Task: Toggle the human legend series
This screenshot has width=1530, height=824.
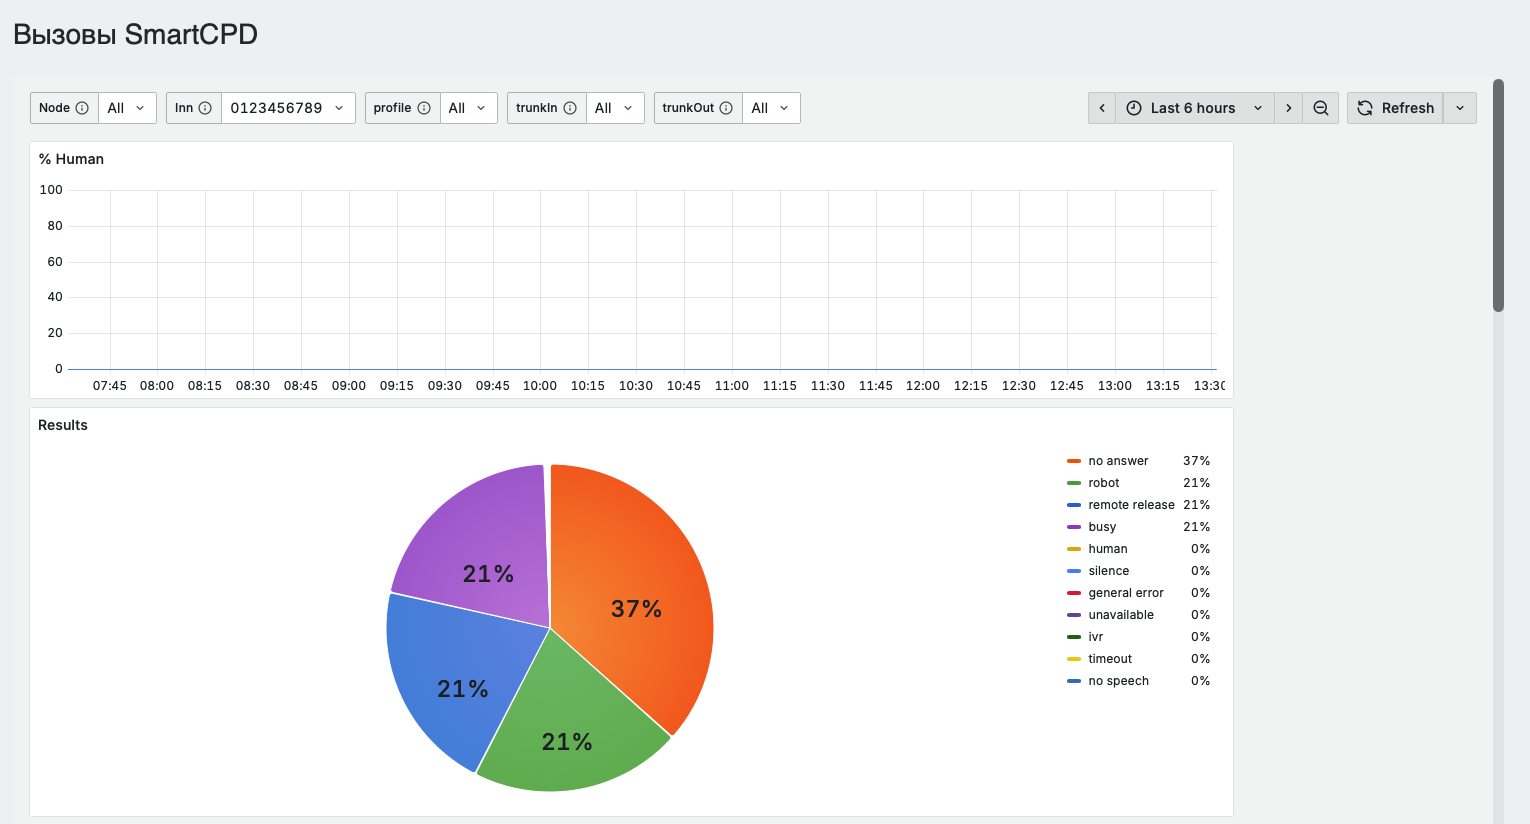Action: click(1107, 549)
